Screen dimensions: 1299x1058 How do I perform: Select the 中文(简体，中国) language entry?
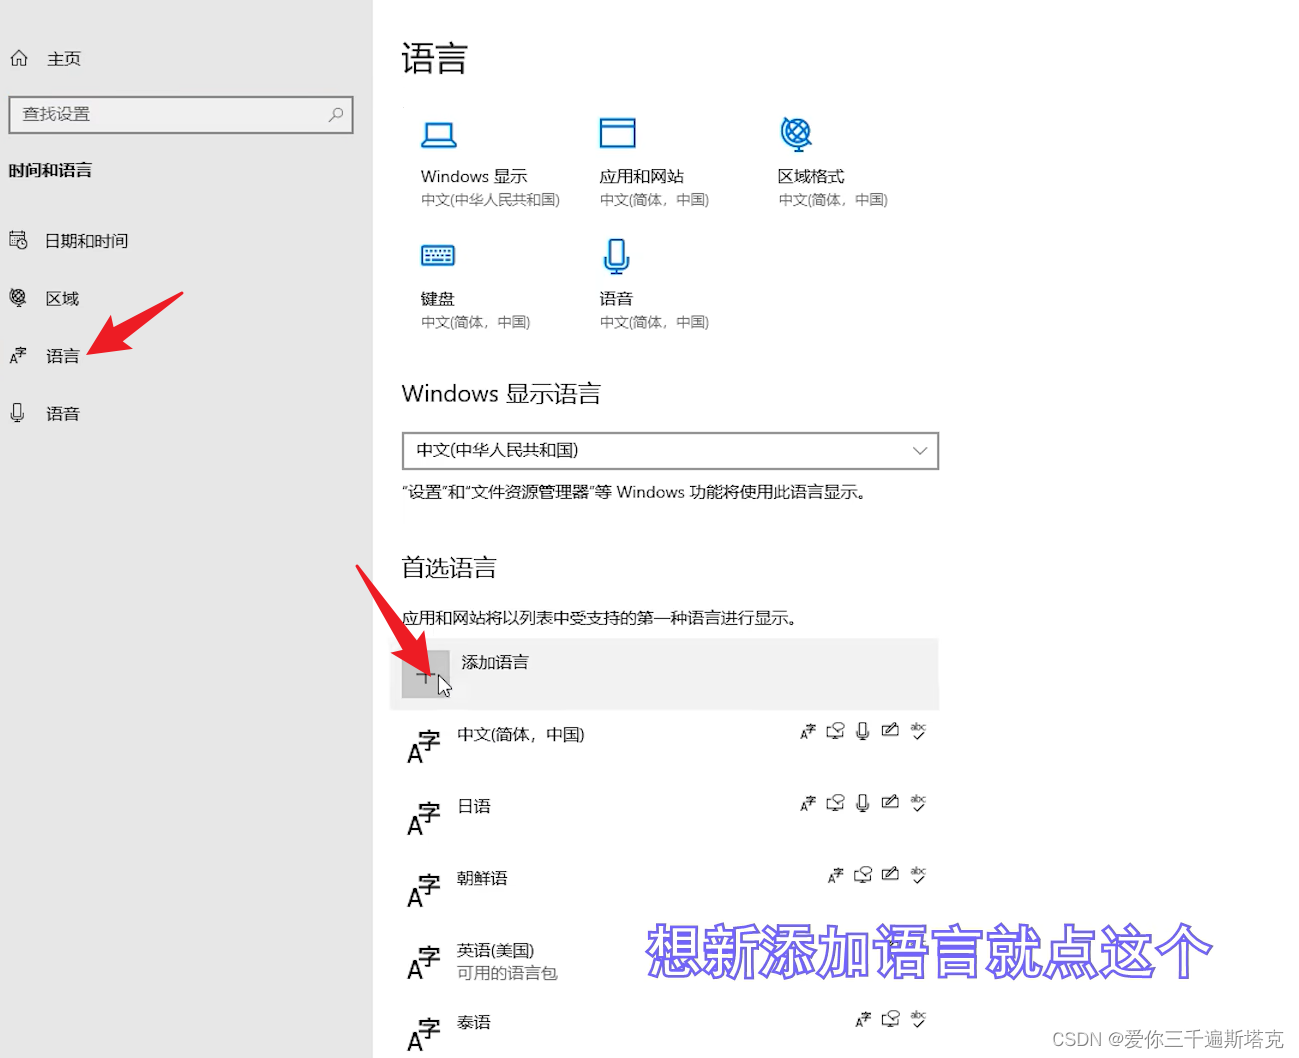[x=520, y=735]
